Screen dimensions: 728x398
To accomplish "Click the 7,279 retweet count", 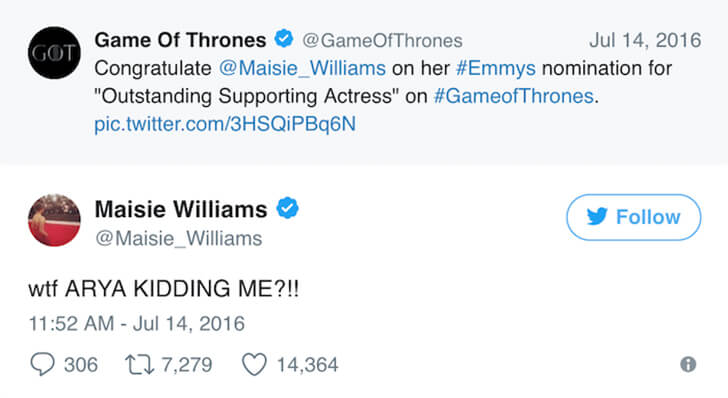I will click(187, 365).
